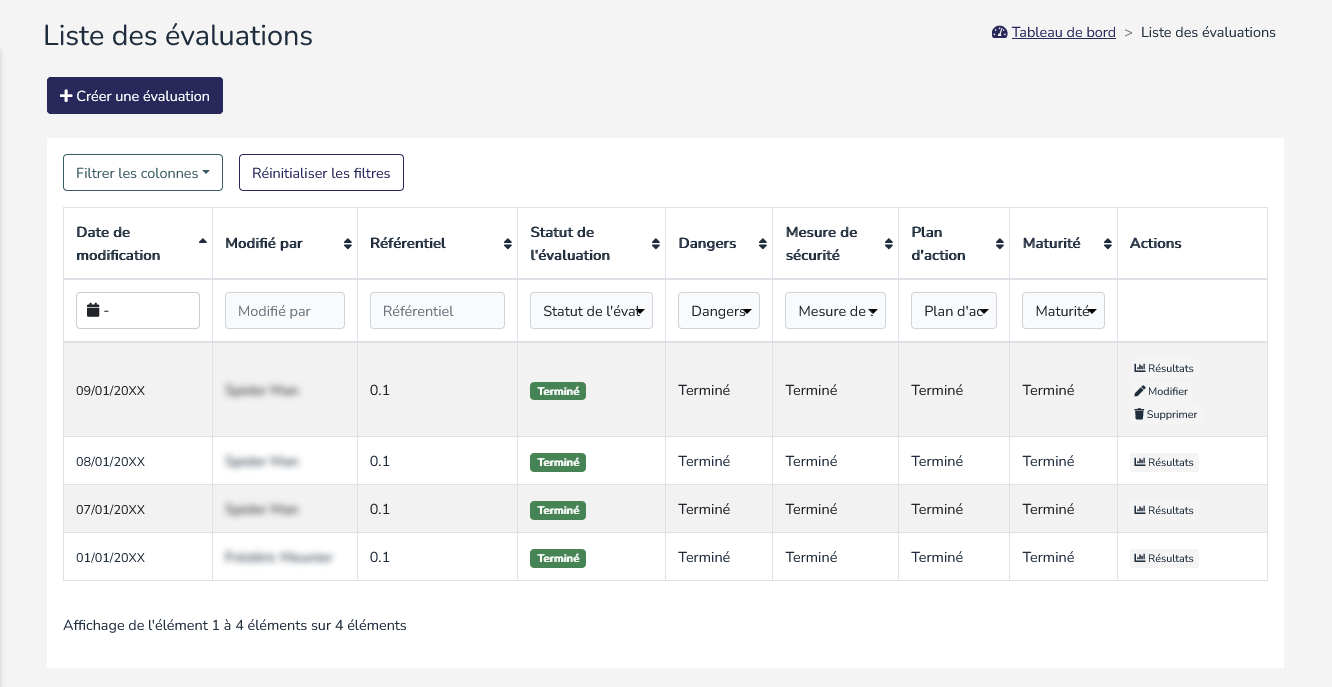
Task: Click the trash Supprimer icon in first row
Action: pyautogui.click(x=1139, y=414)
